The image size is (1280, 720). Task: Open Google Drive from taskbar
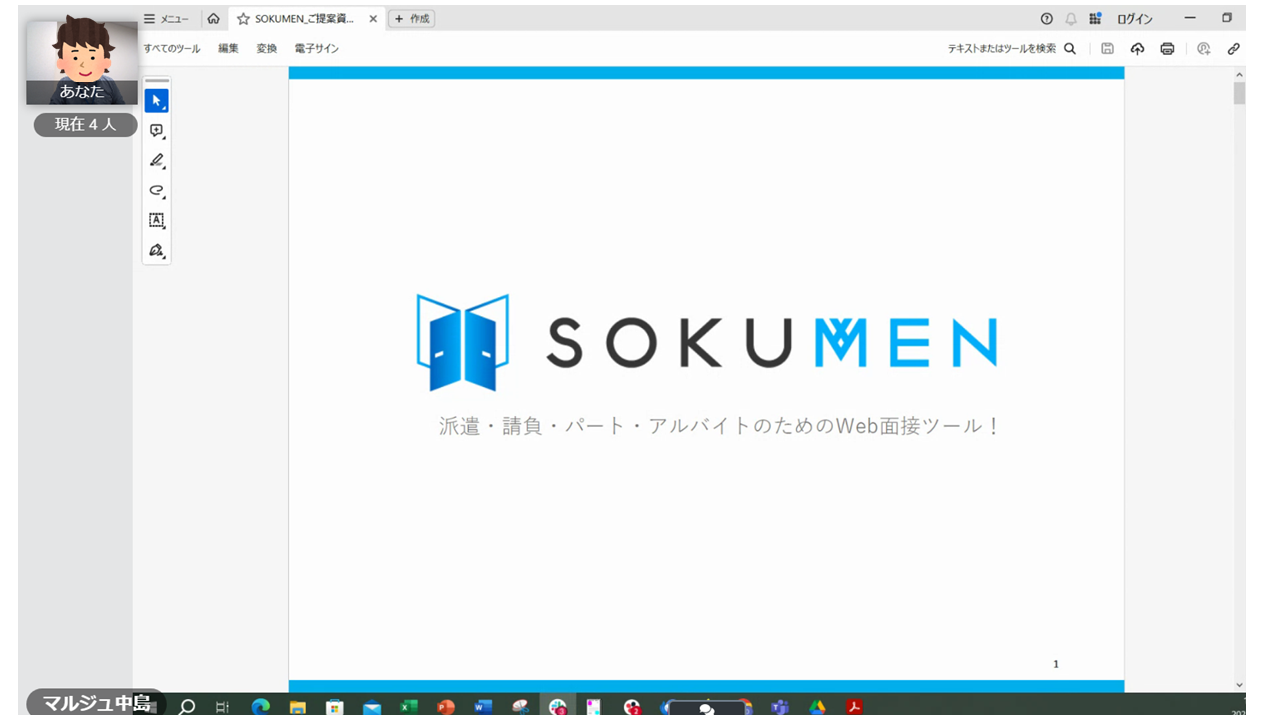click(817, 707)
